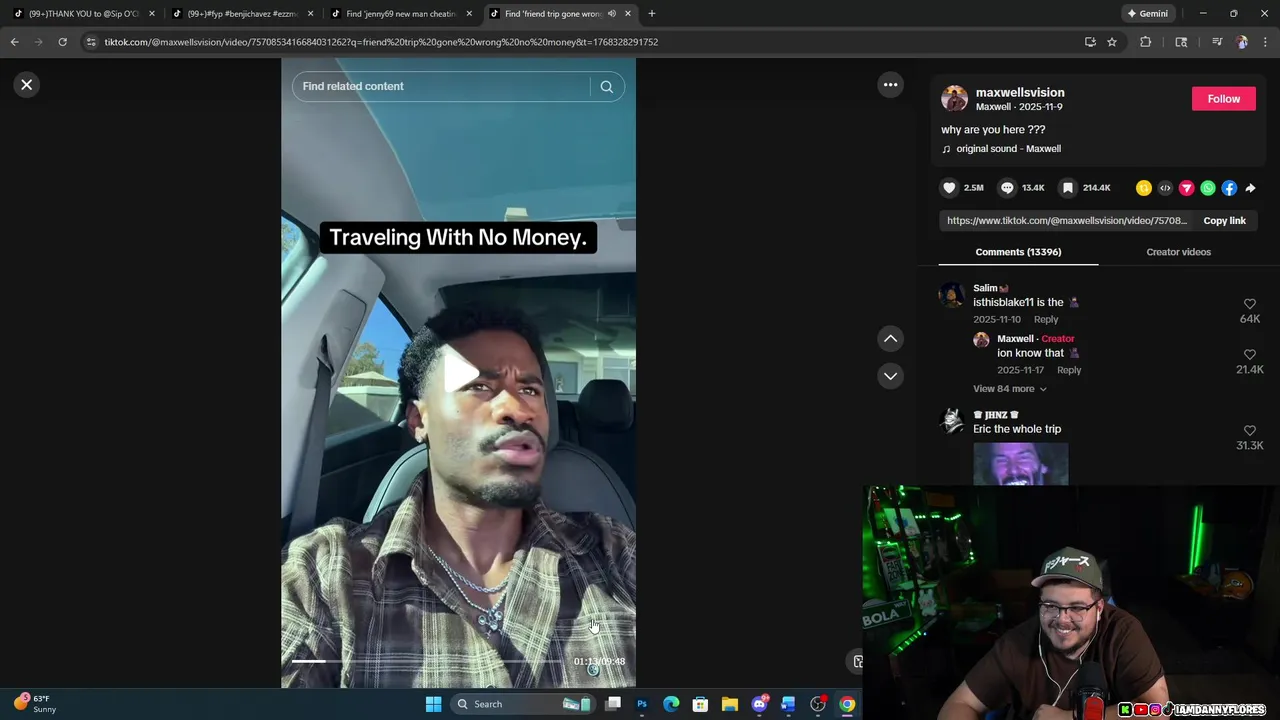Go to the previous video
Screen dimensions: 1280x720
890,339
